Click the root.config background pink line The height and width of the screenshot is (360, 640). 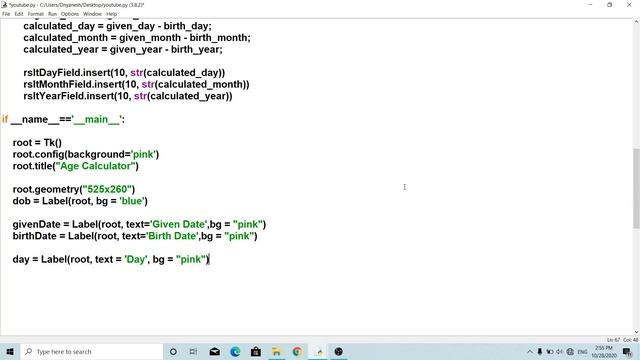[x=86, y=154]
